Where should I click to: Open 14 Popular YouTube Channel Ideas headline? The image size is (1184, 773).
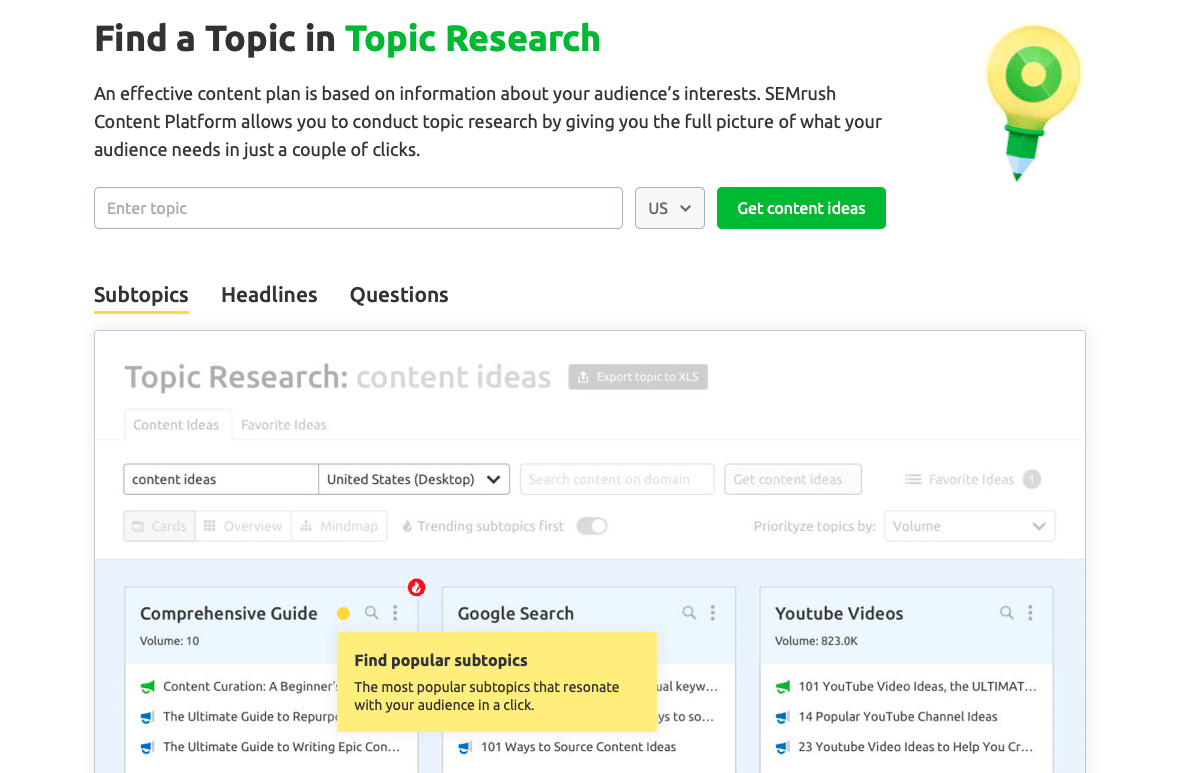pyautogui.click(x=898, y=717)
